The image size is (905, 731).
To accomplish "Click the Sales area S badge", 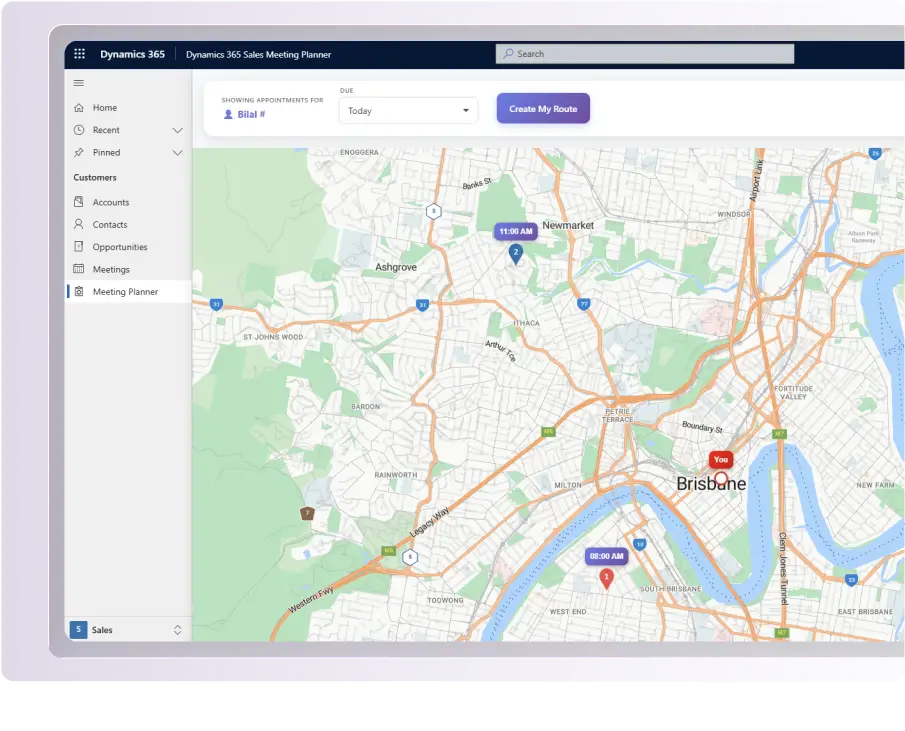I will (x=78, y=629).
